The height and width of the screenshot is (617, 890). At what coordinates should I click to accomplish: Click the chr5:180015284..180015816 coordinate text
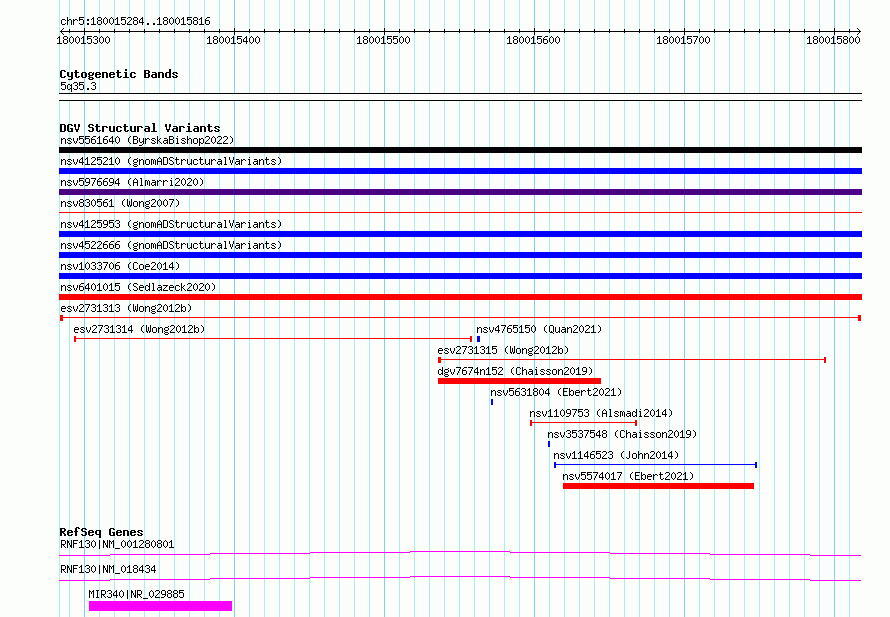tap(135, 21)
